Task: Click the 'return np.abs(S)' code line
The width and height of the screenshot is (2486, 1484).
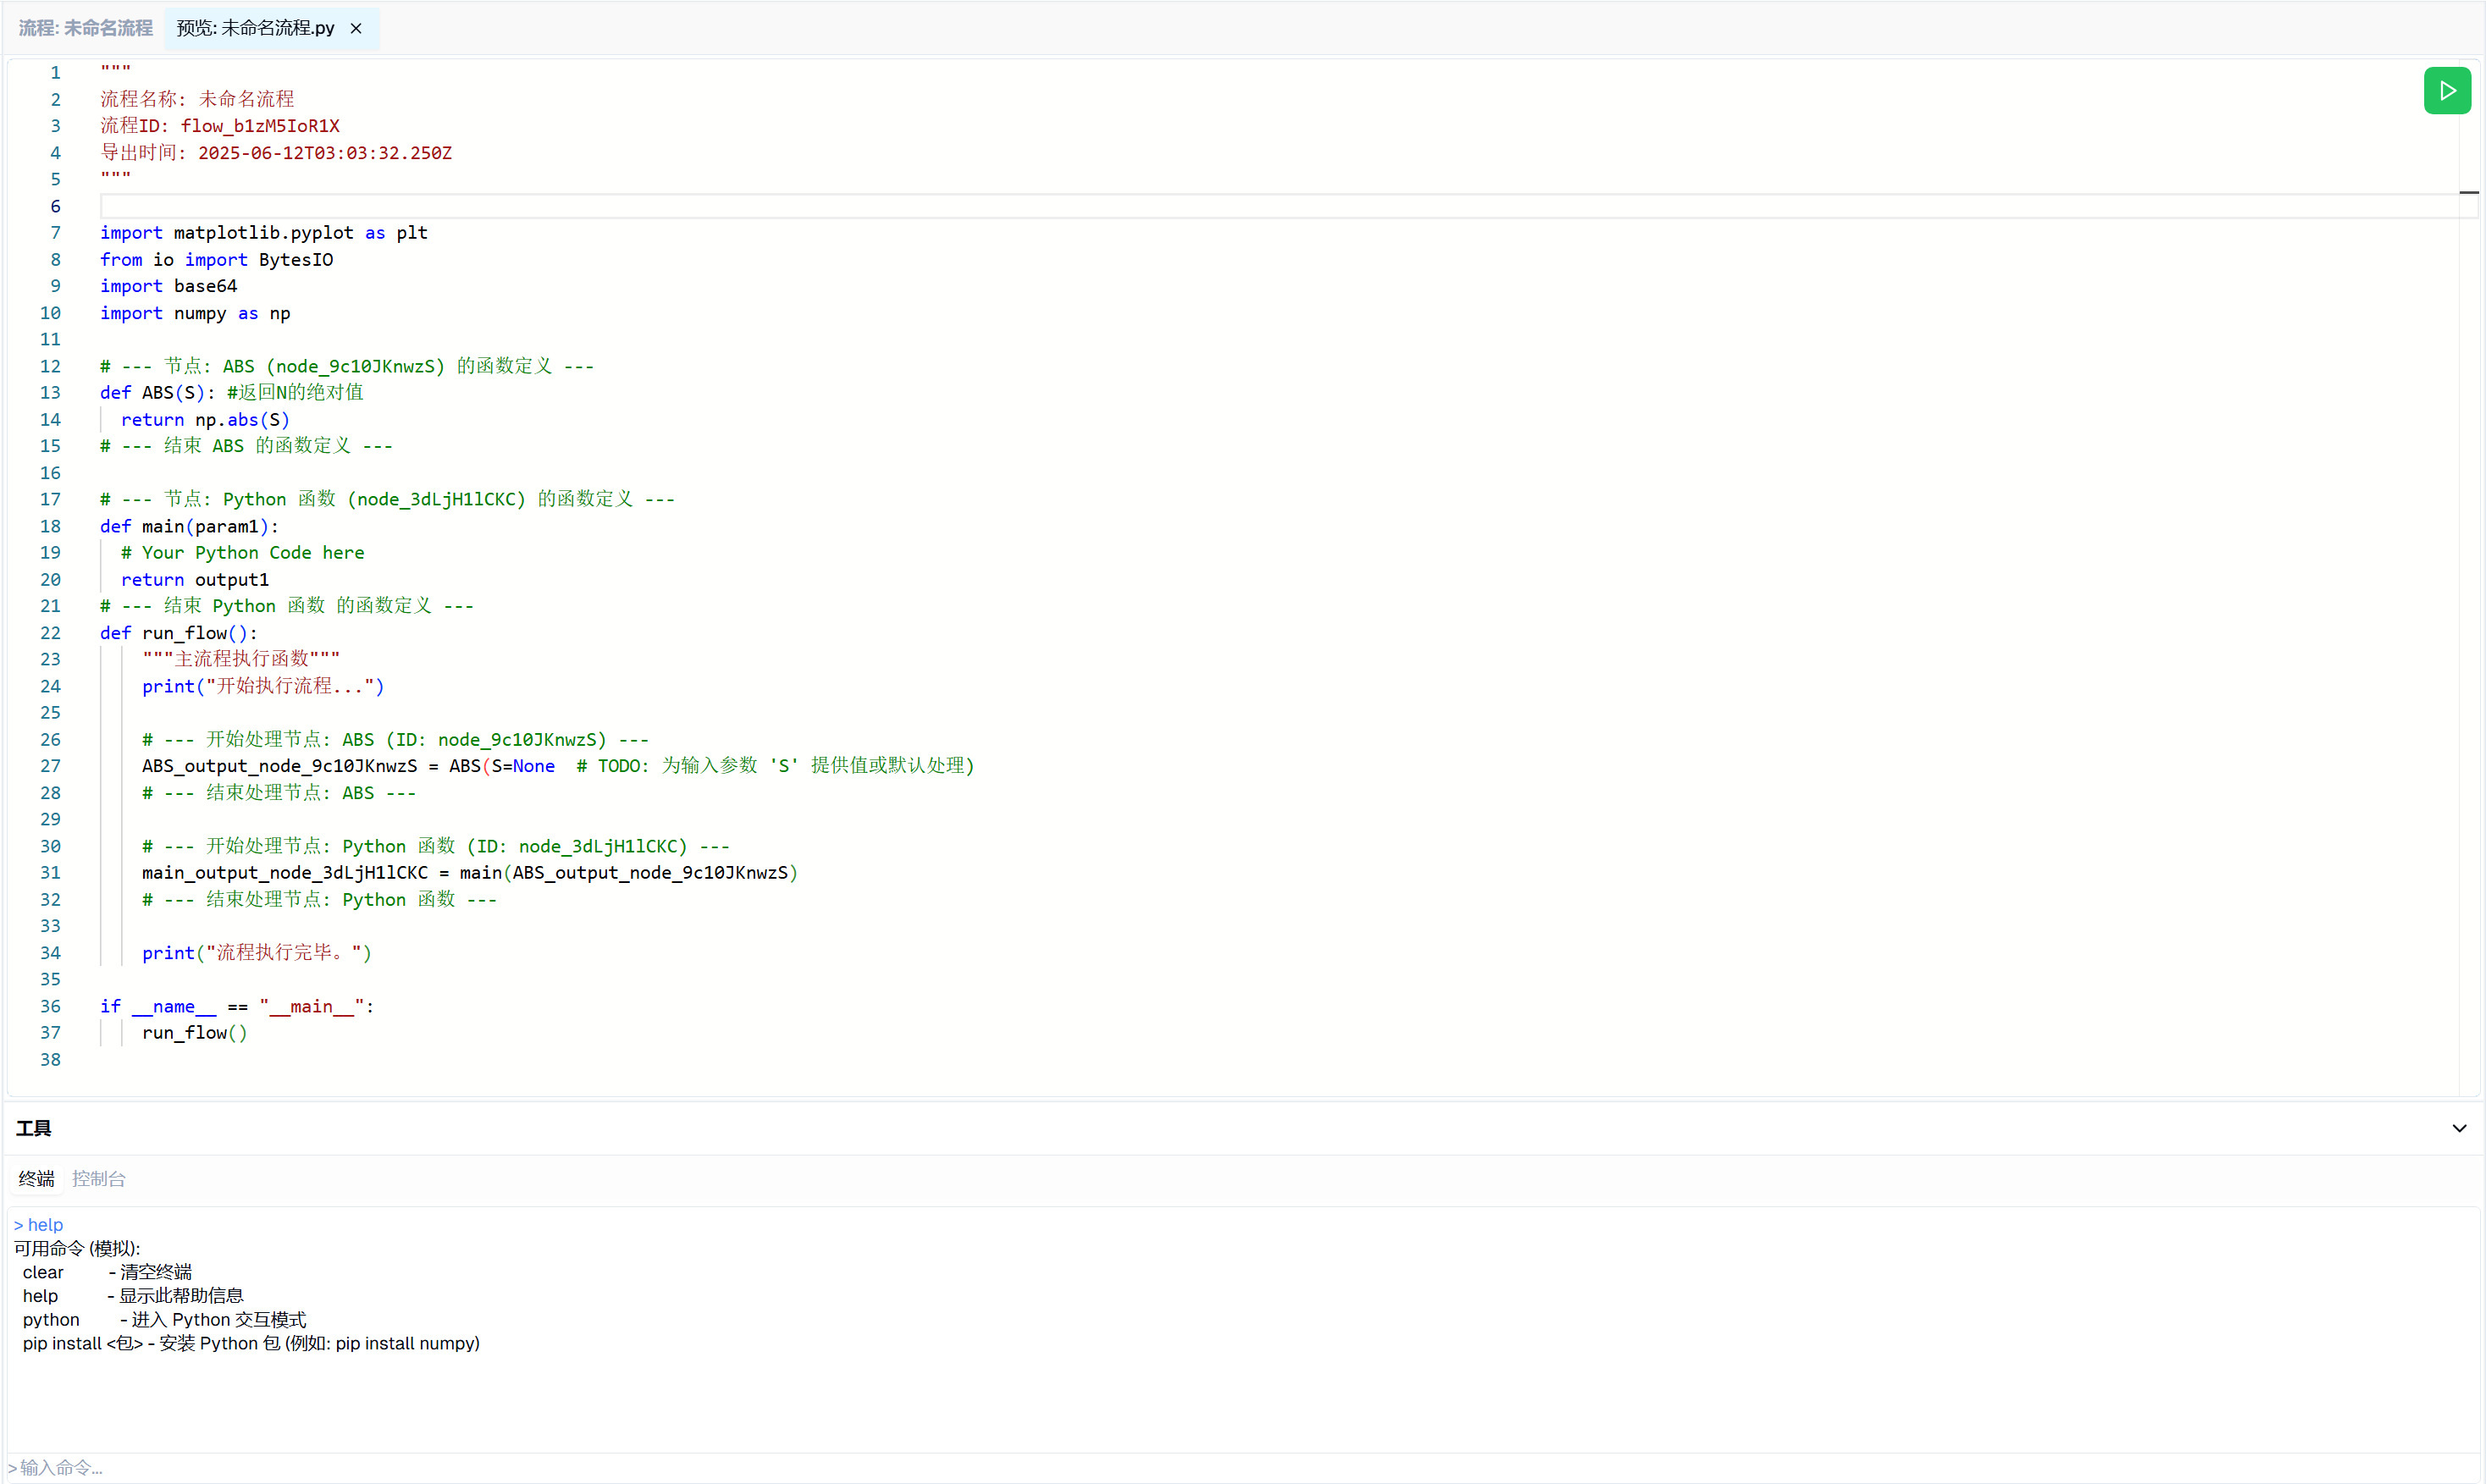Action: tap(205, 420)
